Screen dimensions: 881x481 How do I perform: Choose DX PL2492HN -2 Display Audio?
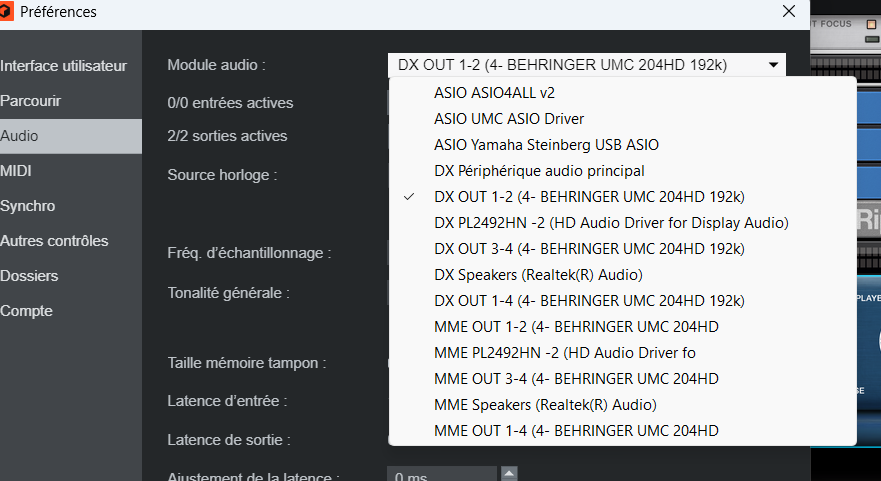click(x=623, y=223)
